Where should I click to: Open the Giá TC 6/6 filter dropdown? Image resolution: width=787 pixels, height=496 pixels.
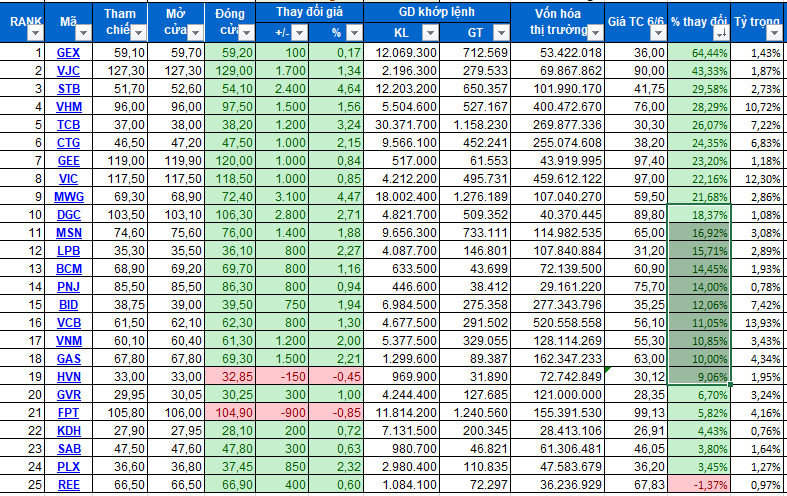[658, 33]
